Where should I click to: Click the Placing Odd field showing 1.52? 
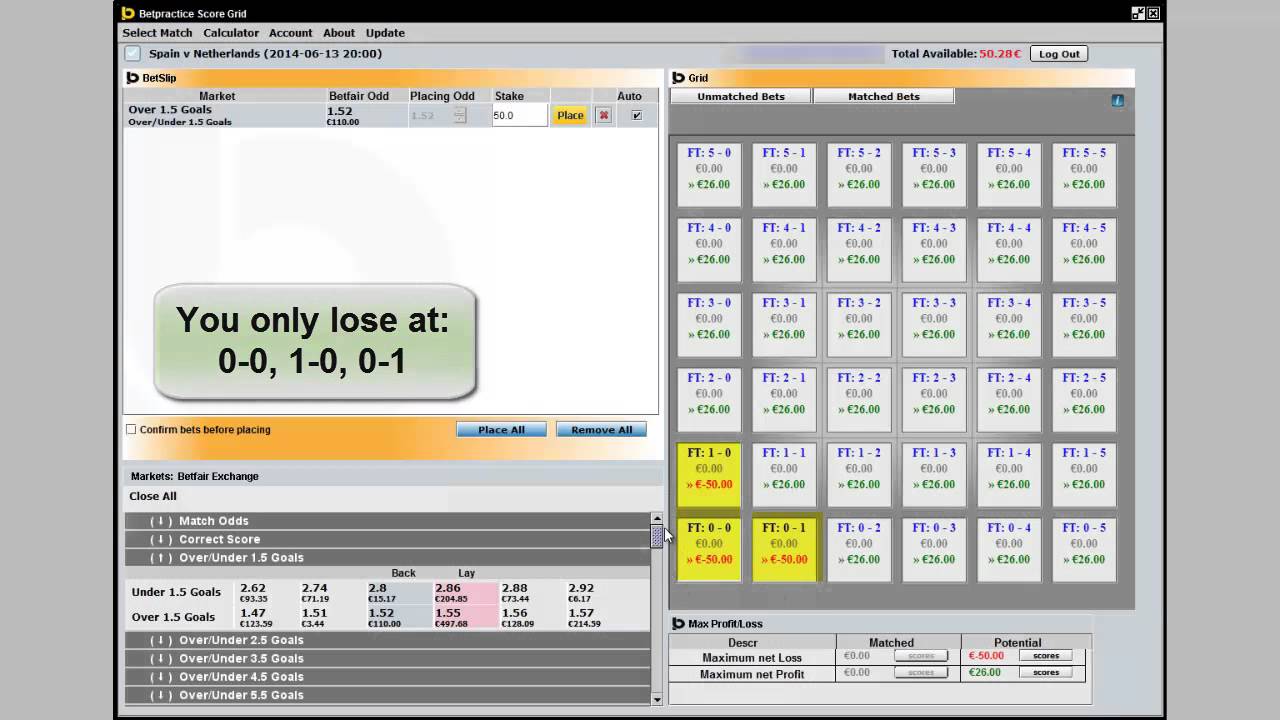click(x=432, y=115)
